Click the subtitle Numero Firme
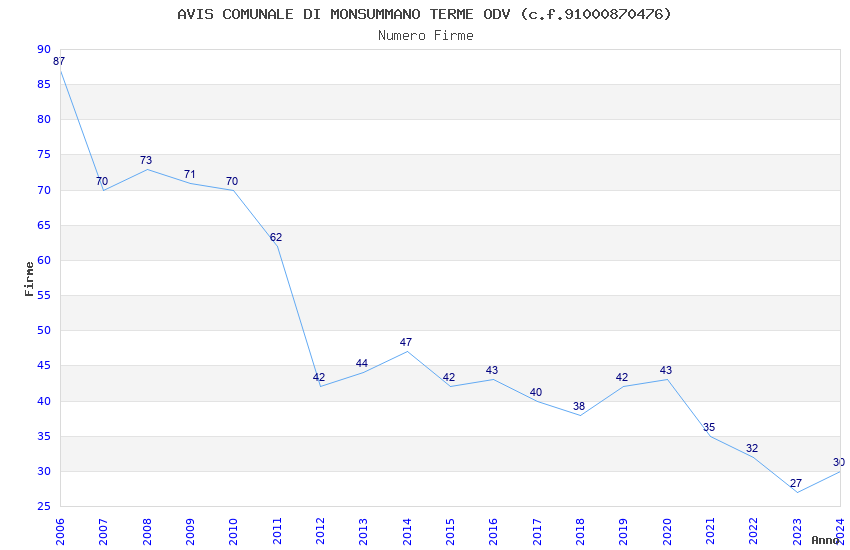Image resolution: width=850 pixels, height=550 pixels. click(426, 36)
